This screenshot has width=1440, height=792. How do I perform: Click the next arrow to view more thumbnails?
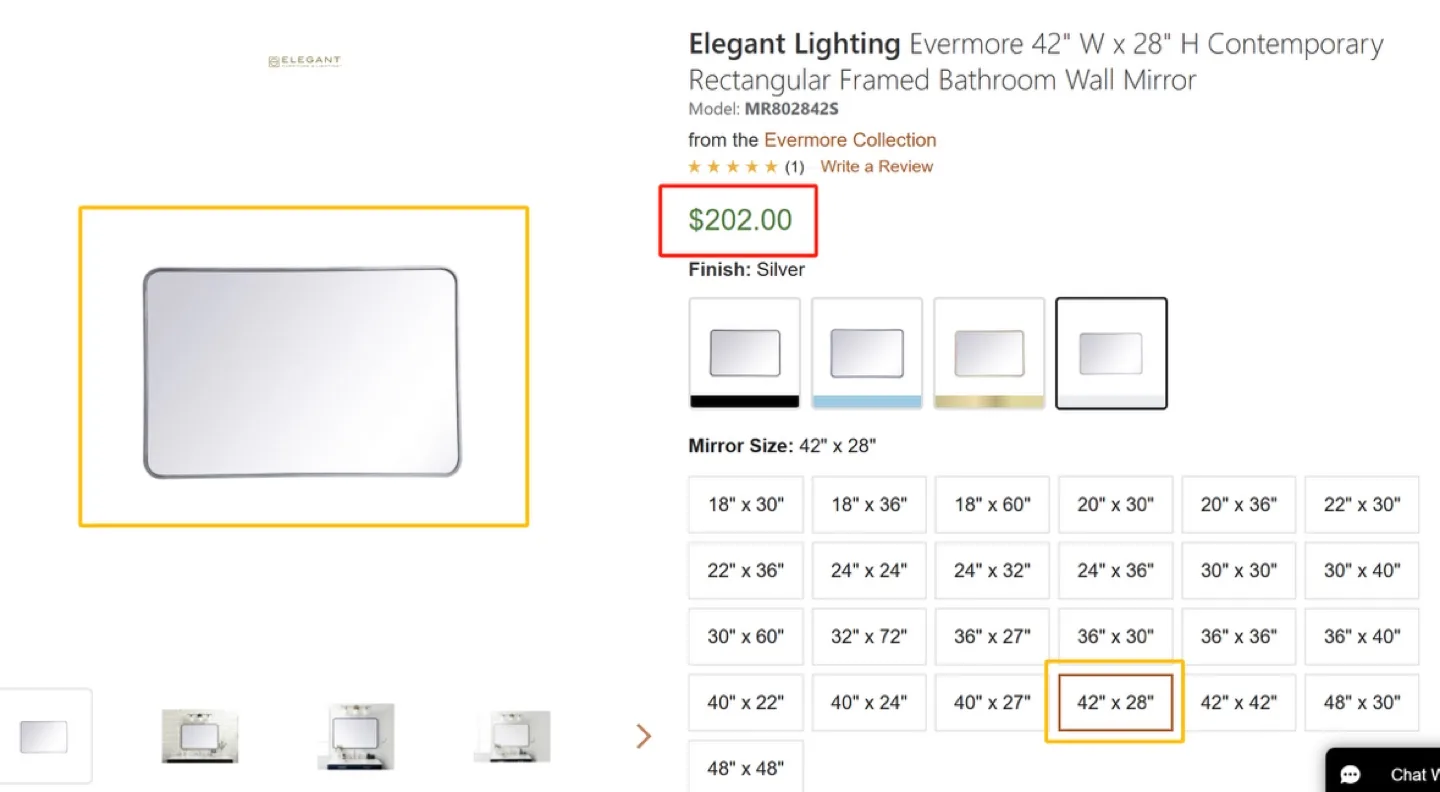coord(643,735)
